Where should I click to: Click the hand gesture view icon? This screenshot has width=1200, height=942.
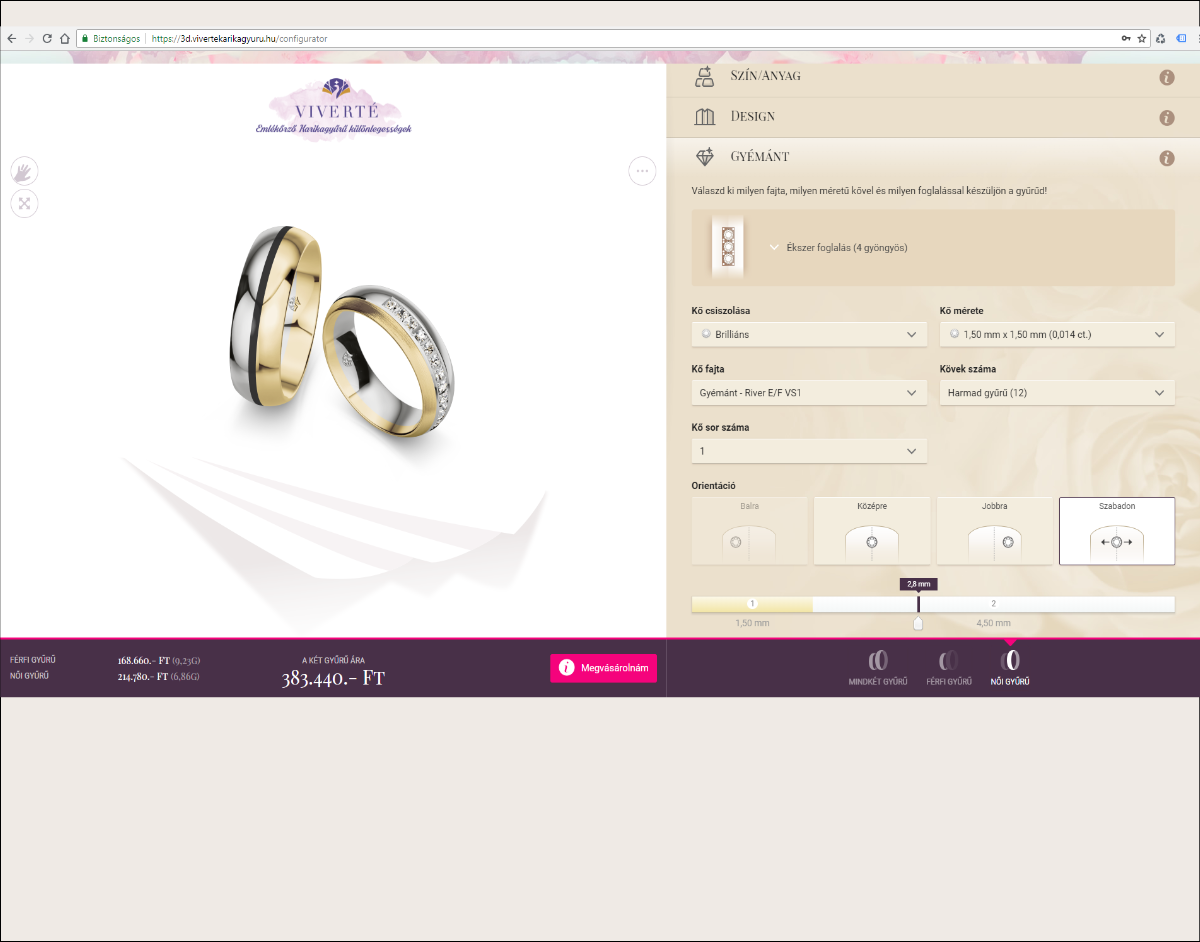point(25,171)
